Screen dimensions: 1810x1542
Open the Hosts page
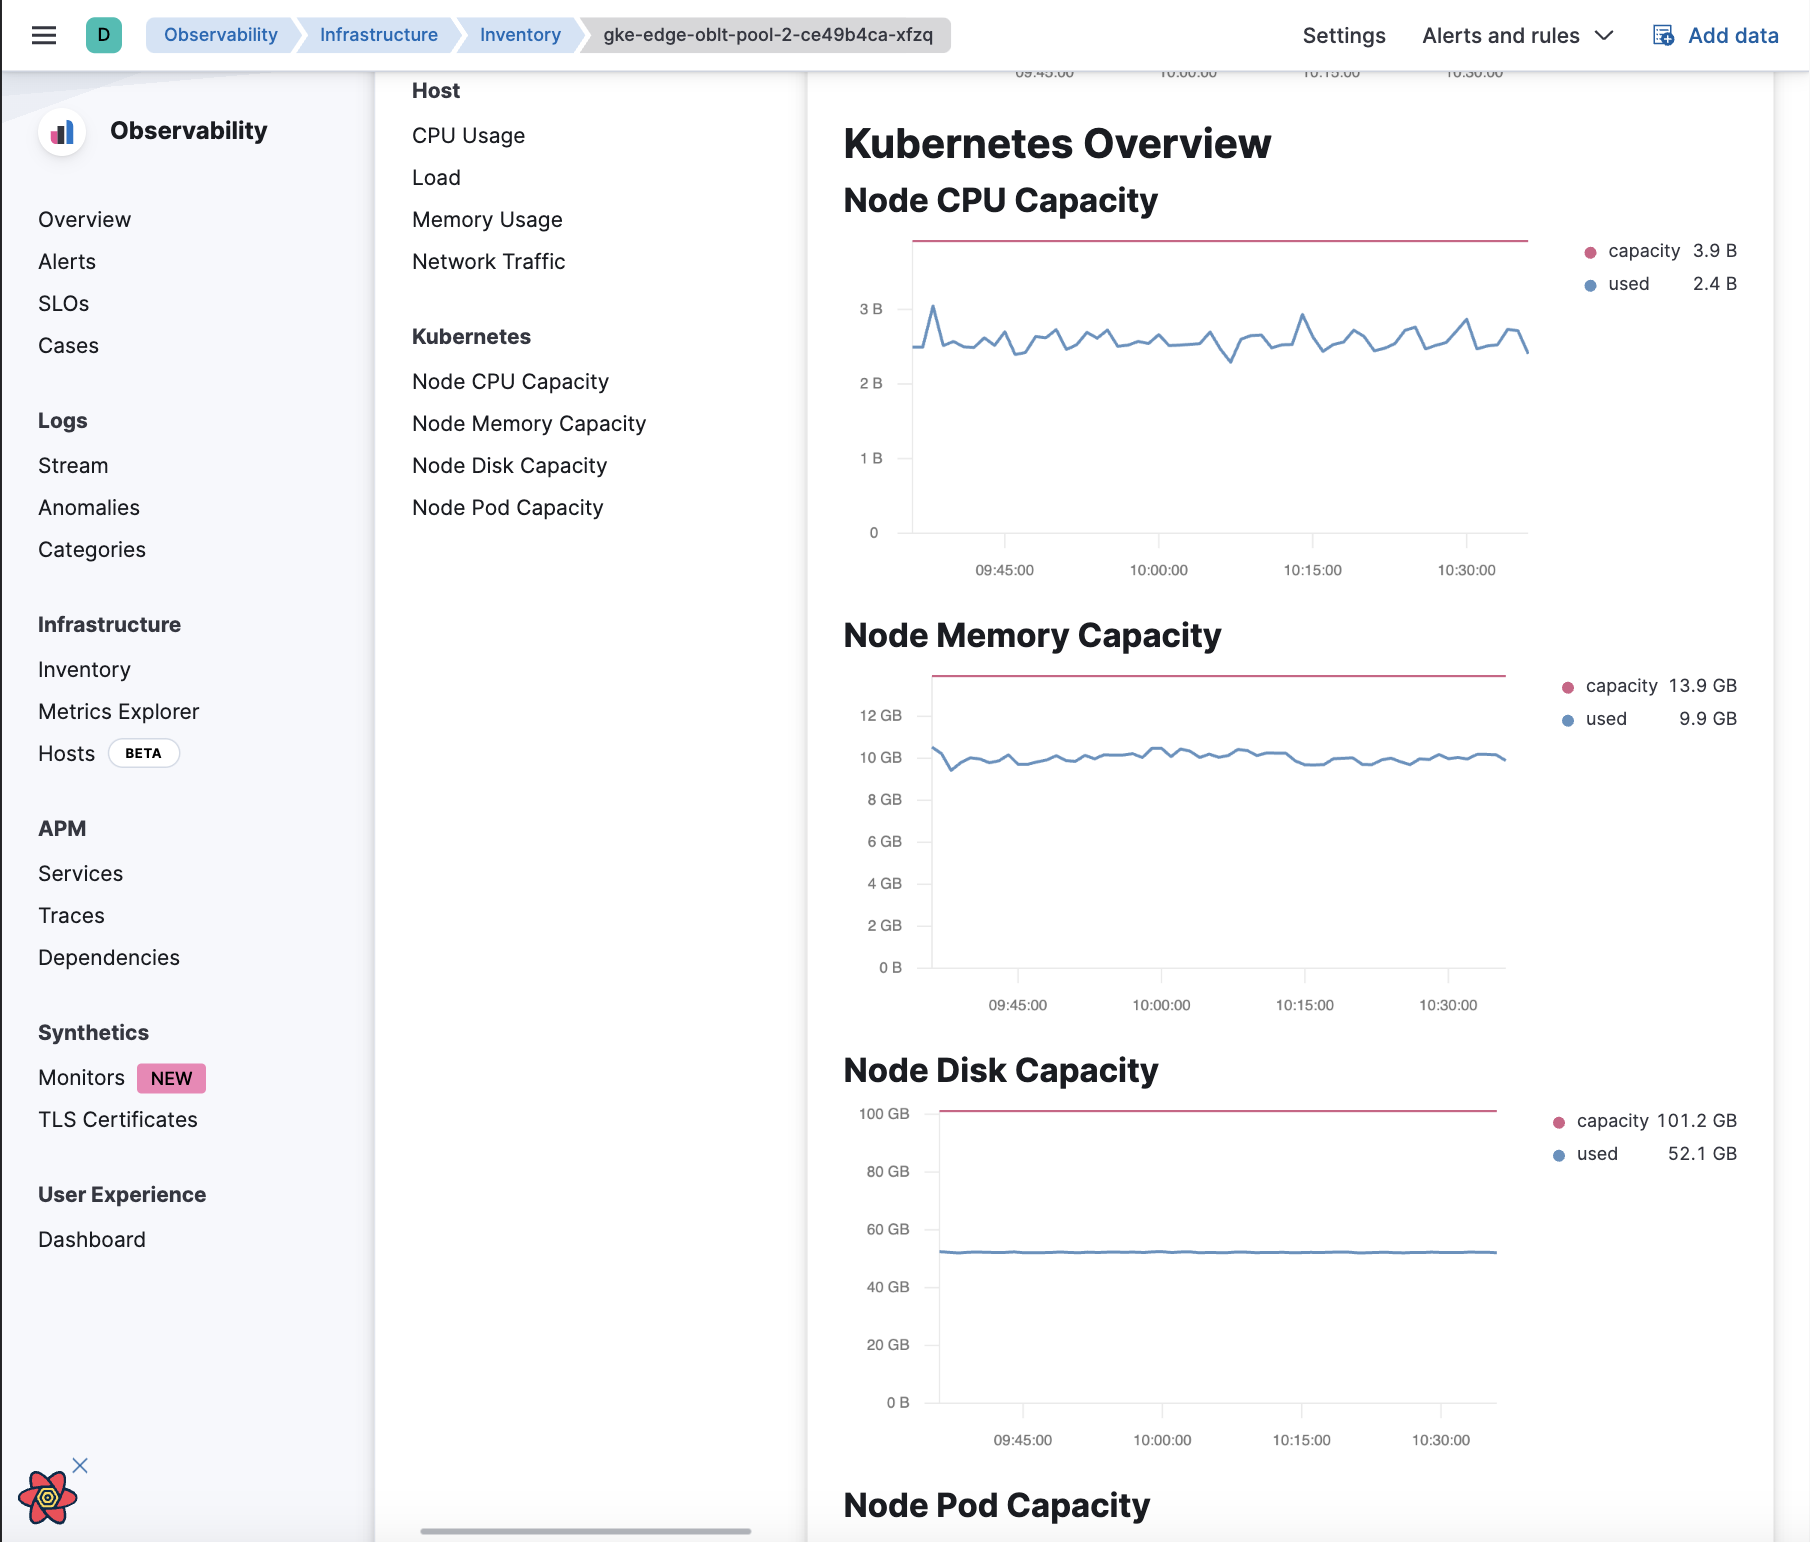point(66,753)
